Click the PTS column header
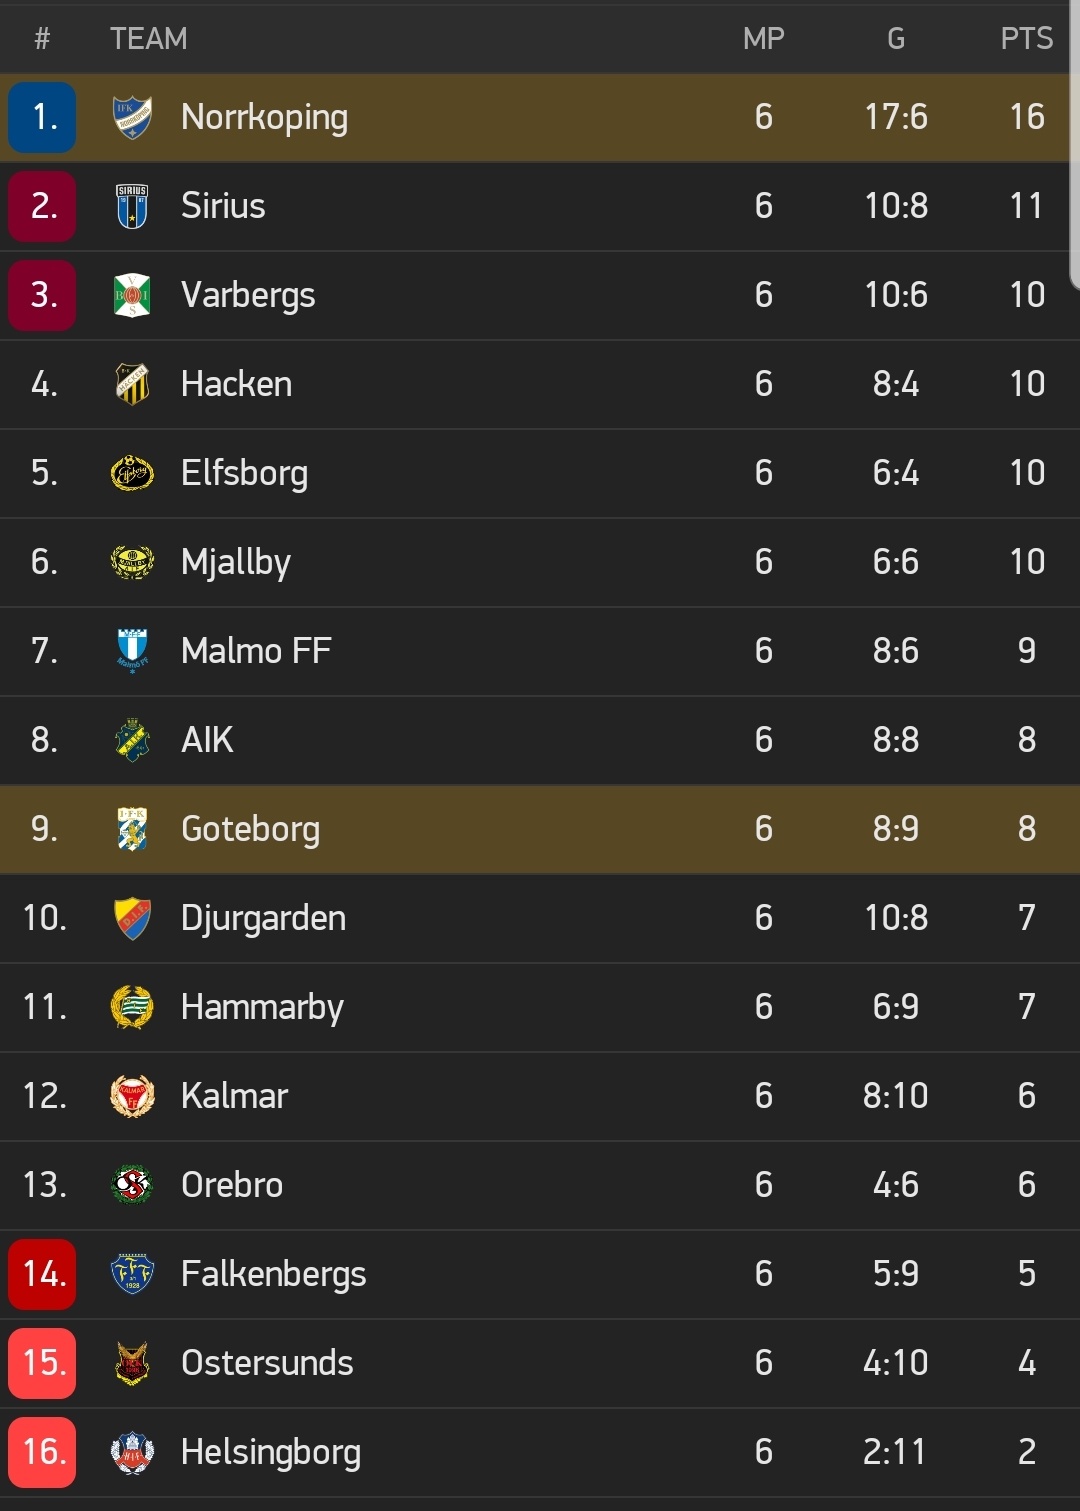The height and width of the screenshot is (1511, 1080). pos(1027,38)
